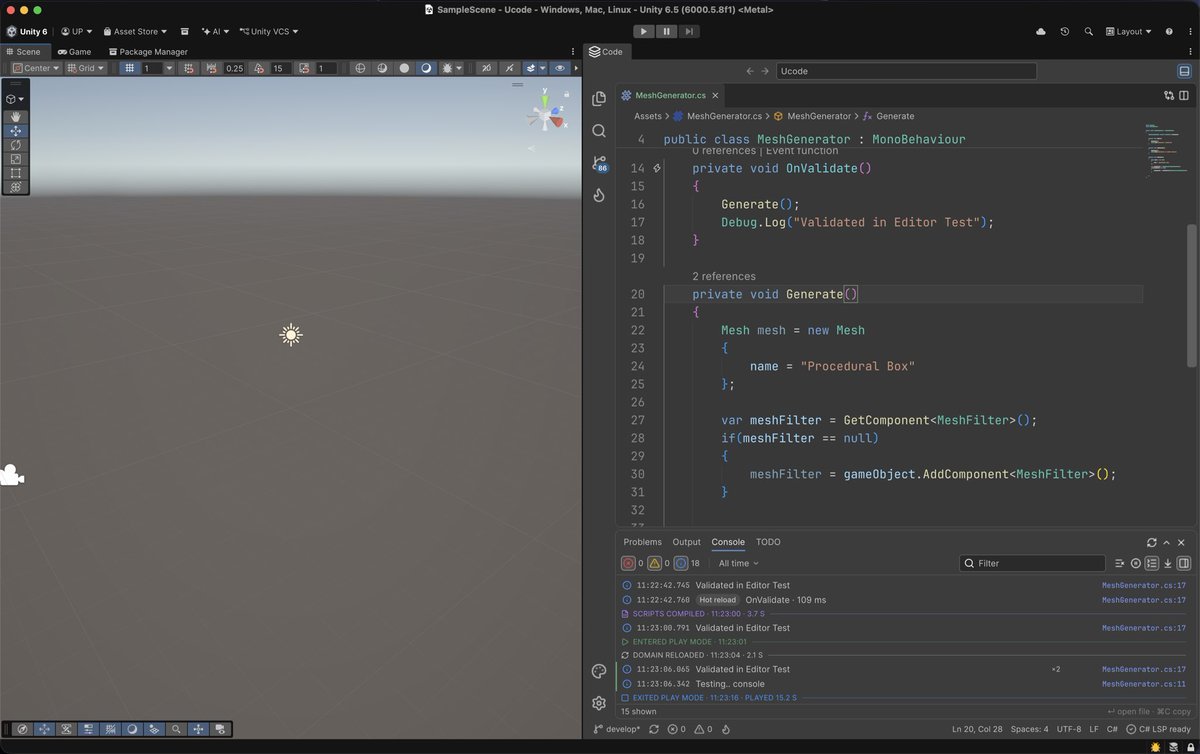The height and width of the screenshot is (754, 1200).
Task: Open the Undo History icon
Action: click(x=1066, y=32)
